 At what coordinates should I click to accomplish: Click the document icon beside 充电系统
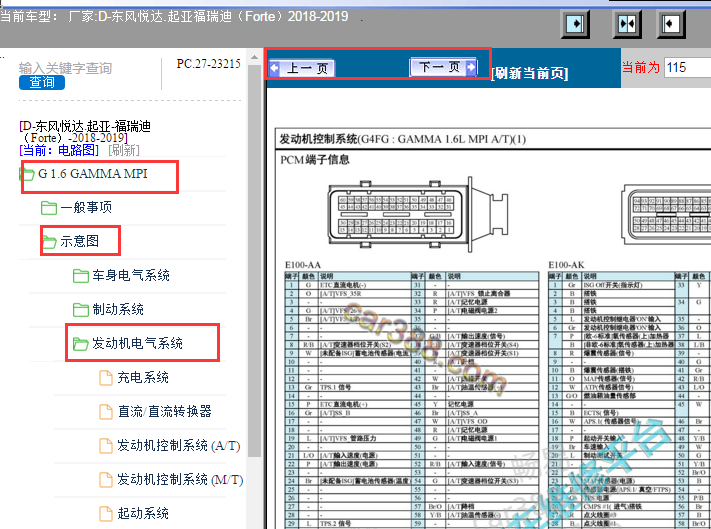pos(106,378)
